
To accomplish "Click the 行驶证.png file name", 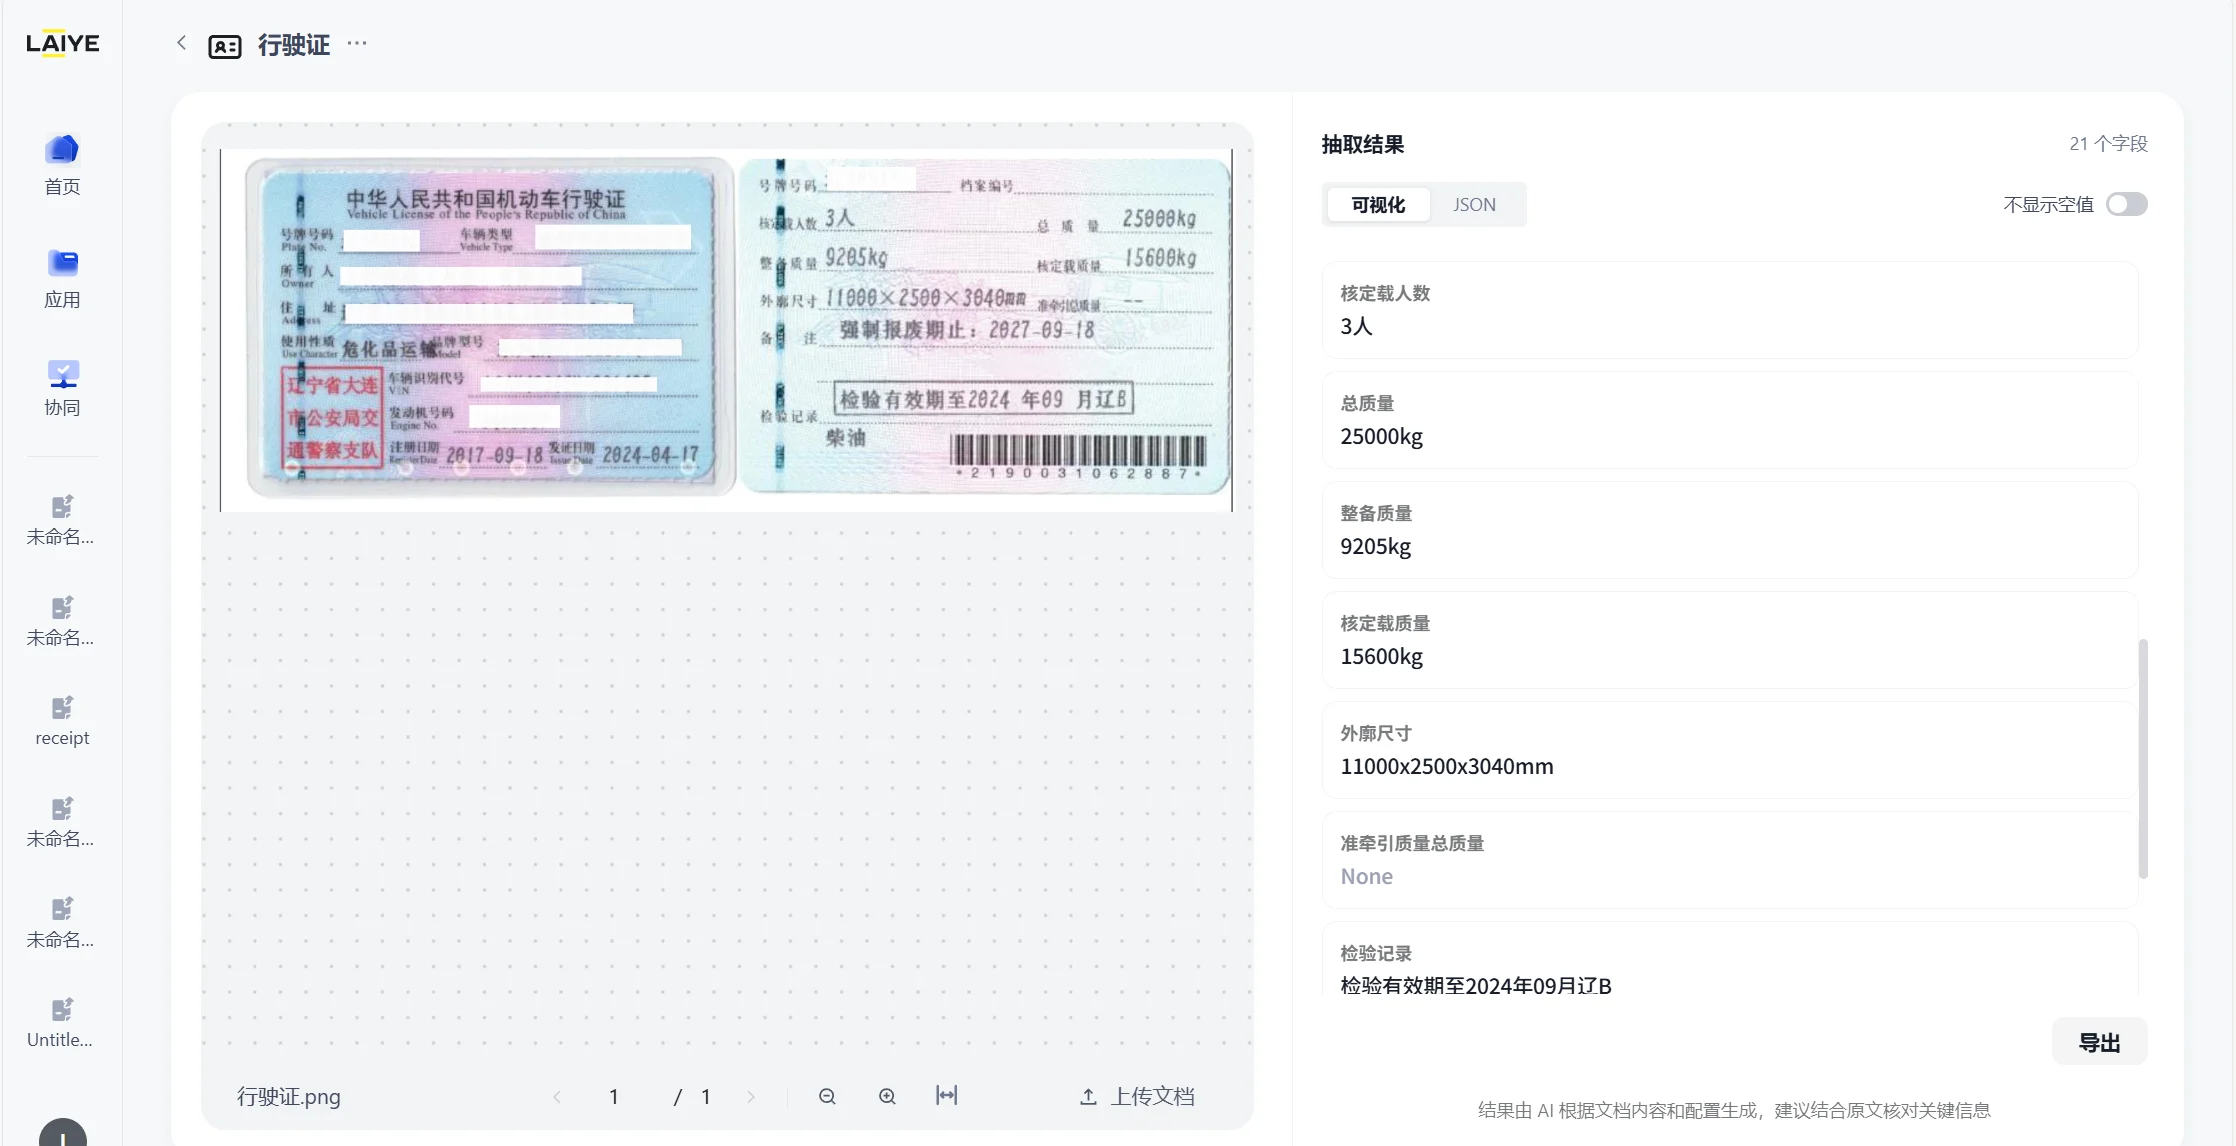I will coord(289,1097).
